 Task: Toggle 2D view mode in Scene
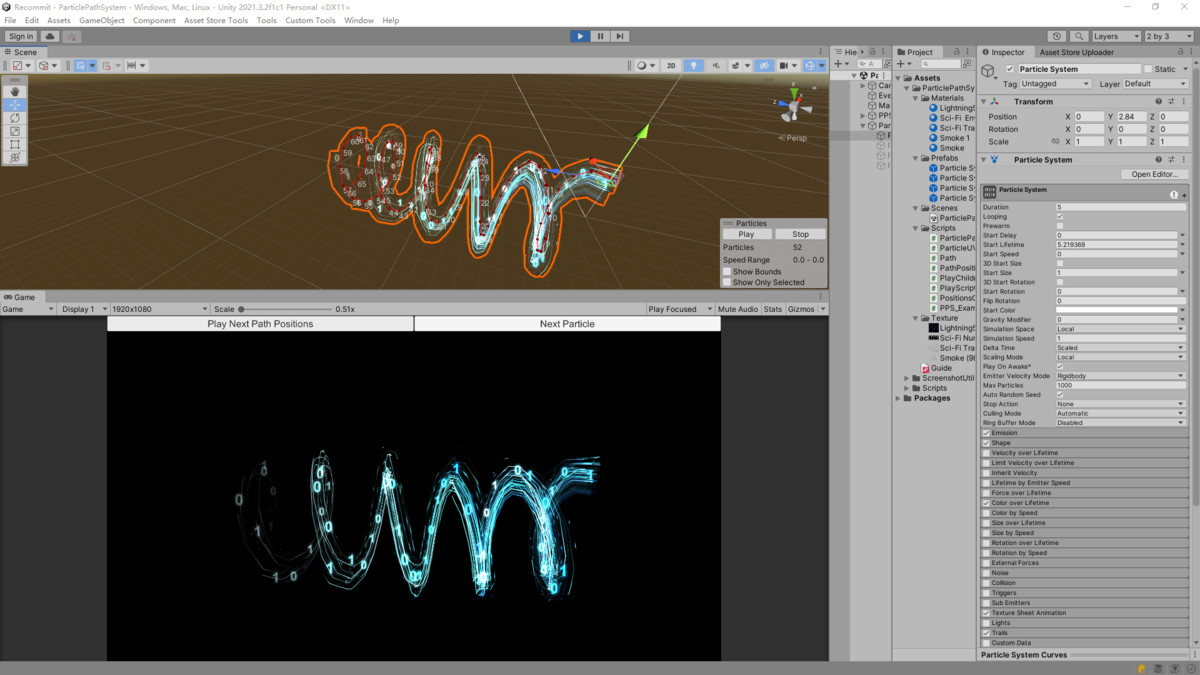[671, 66]
